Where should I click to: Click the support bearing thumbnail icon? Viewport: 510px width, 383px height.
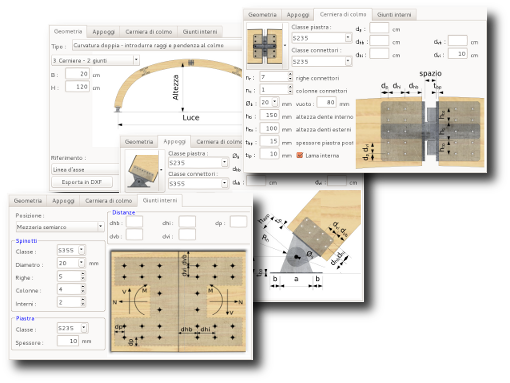[142, 170]
